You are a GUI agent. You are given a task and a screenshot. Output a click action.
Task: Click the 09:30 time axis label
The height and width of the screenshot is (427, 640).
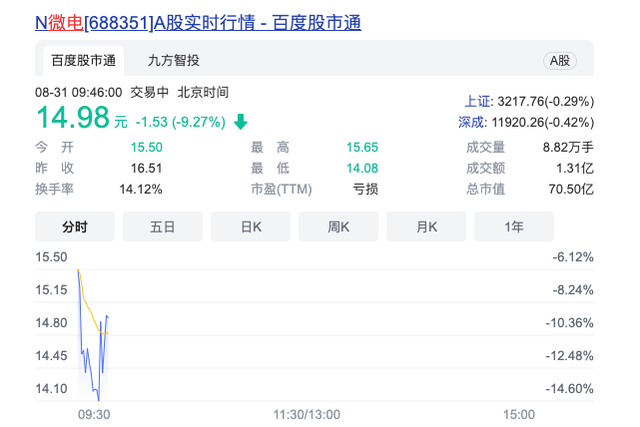[94, 415]
